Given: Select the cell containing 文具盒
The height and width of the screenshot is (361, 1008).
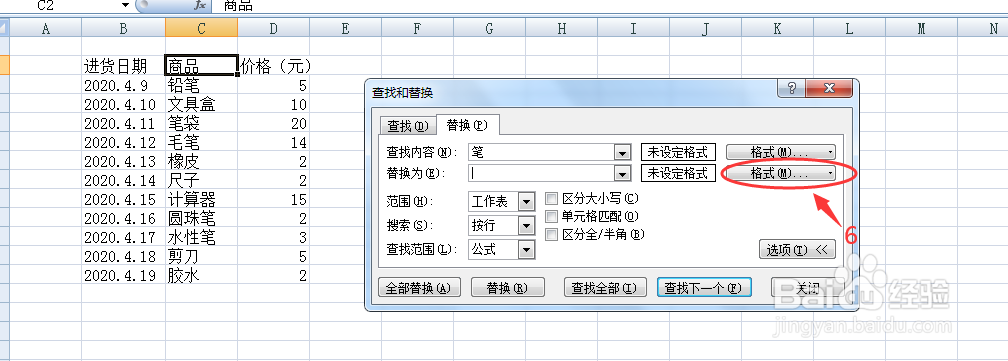Looking at the screenshot, I should click(201, 104).
